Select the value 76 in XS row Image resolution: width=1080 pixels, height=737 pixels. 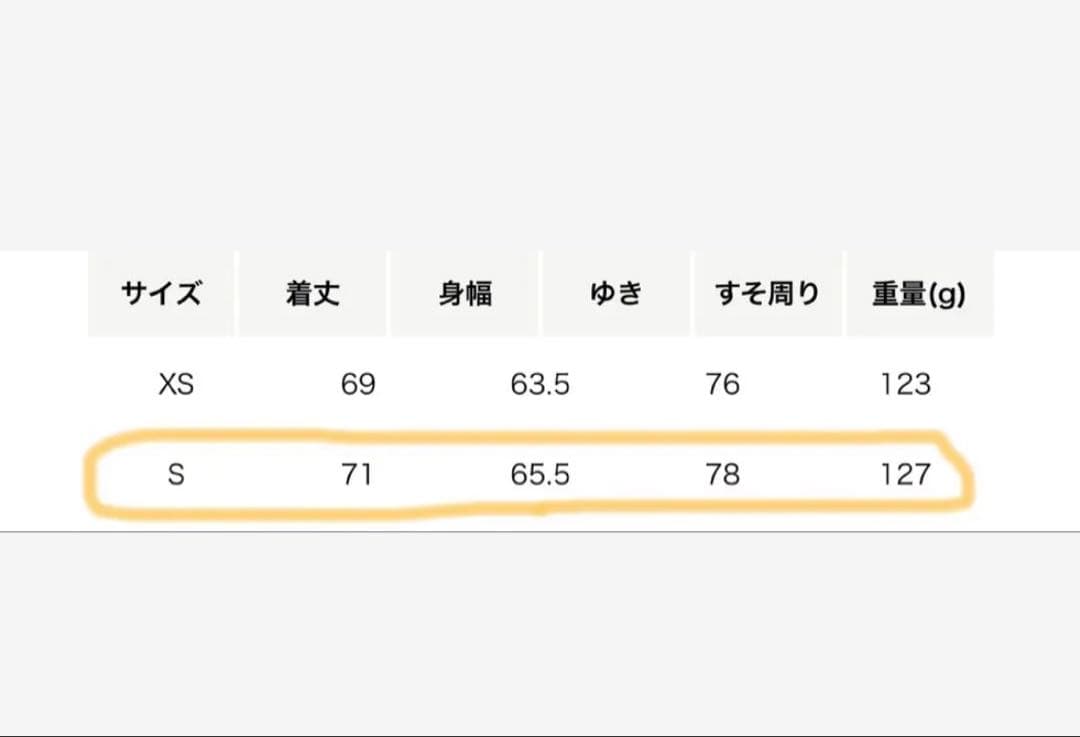pos(722,384)
